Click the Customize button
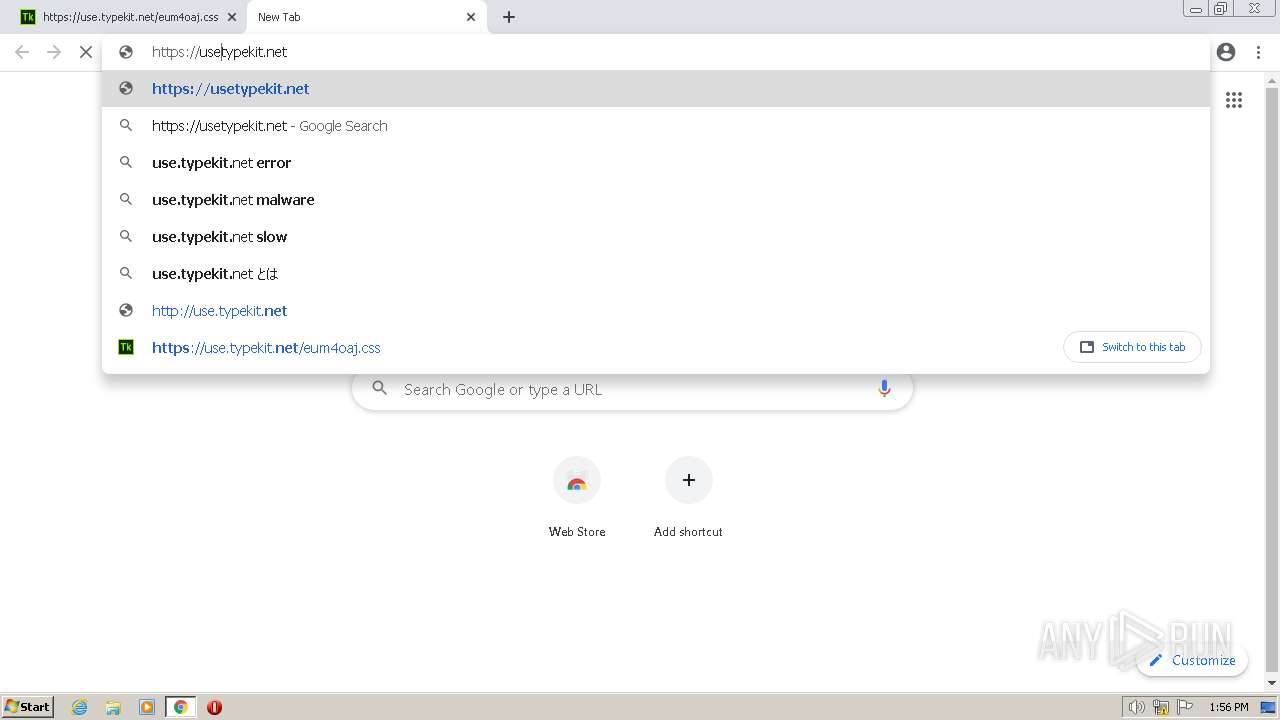Image resolution: width=1280 pixels, height=720 pixels. 1192,660
